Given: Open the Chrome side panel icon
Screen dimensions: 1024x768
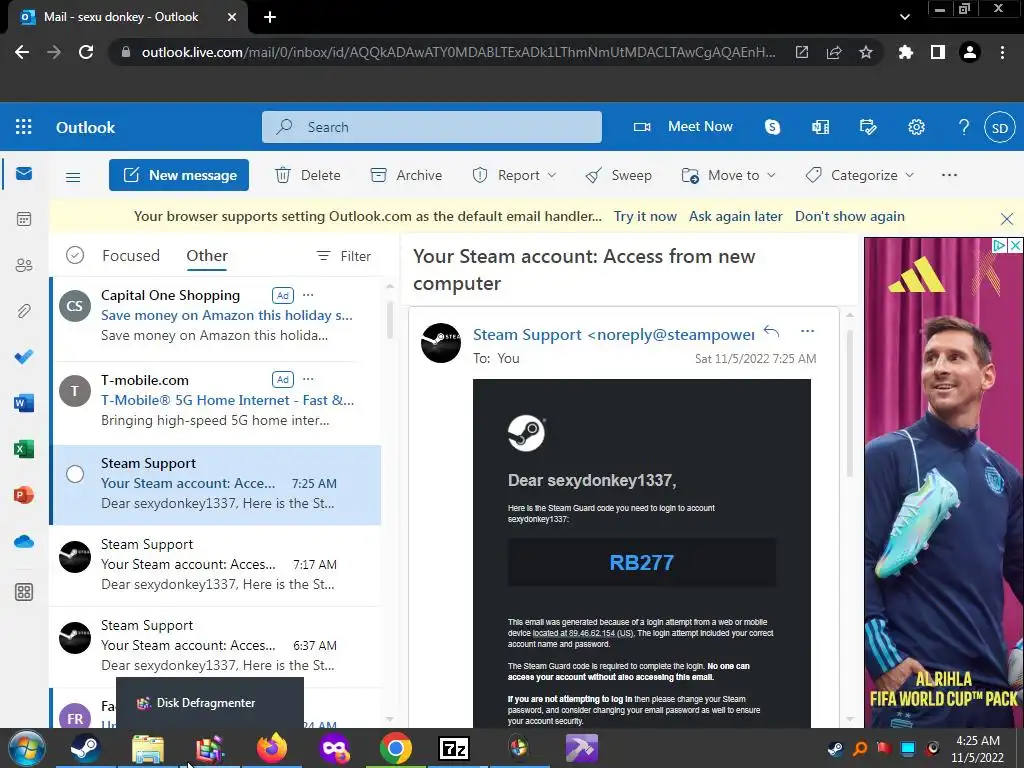Looking at the screenshot, I should 938,52.
